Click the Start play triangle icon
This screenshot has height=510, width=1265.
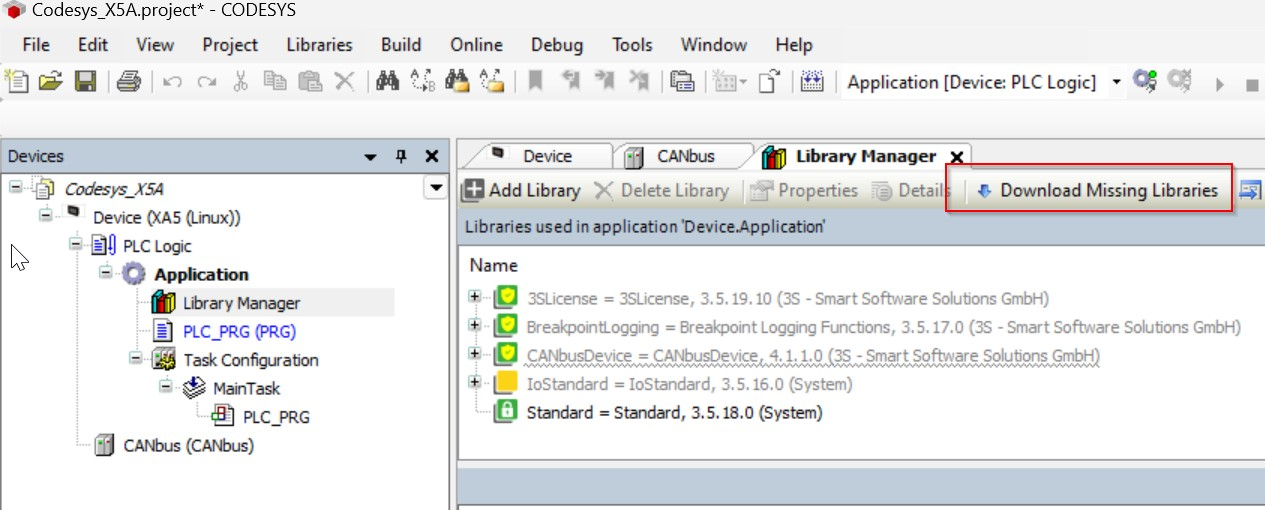(x=1220, y=84)
